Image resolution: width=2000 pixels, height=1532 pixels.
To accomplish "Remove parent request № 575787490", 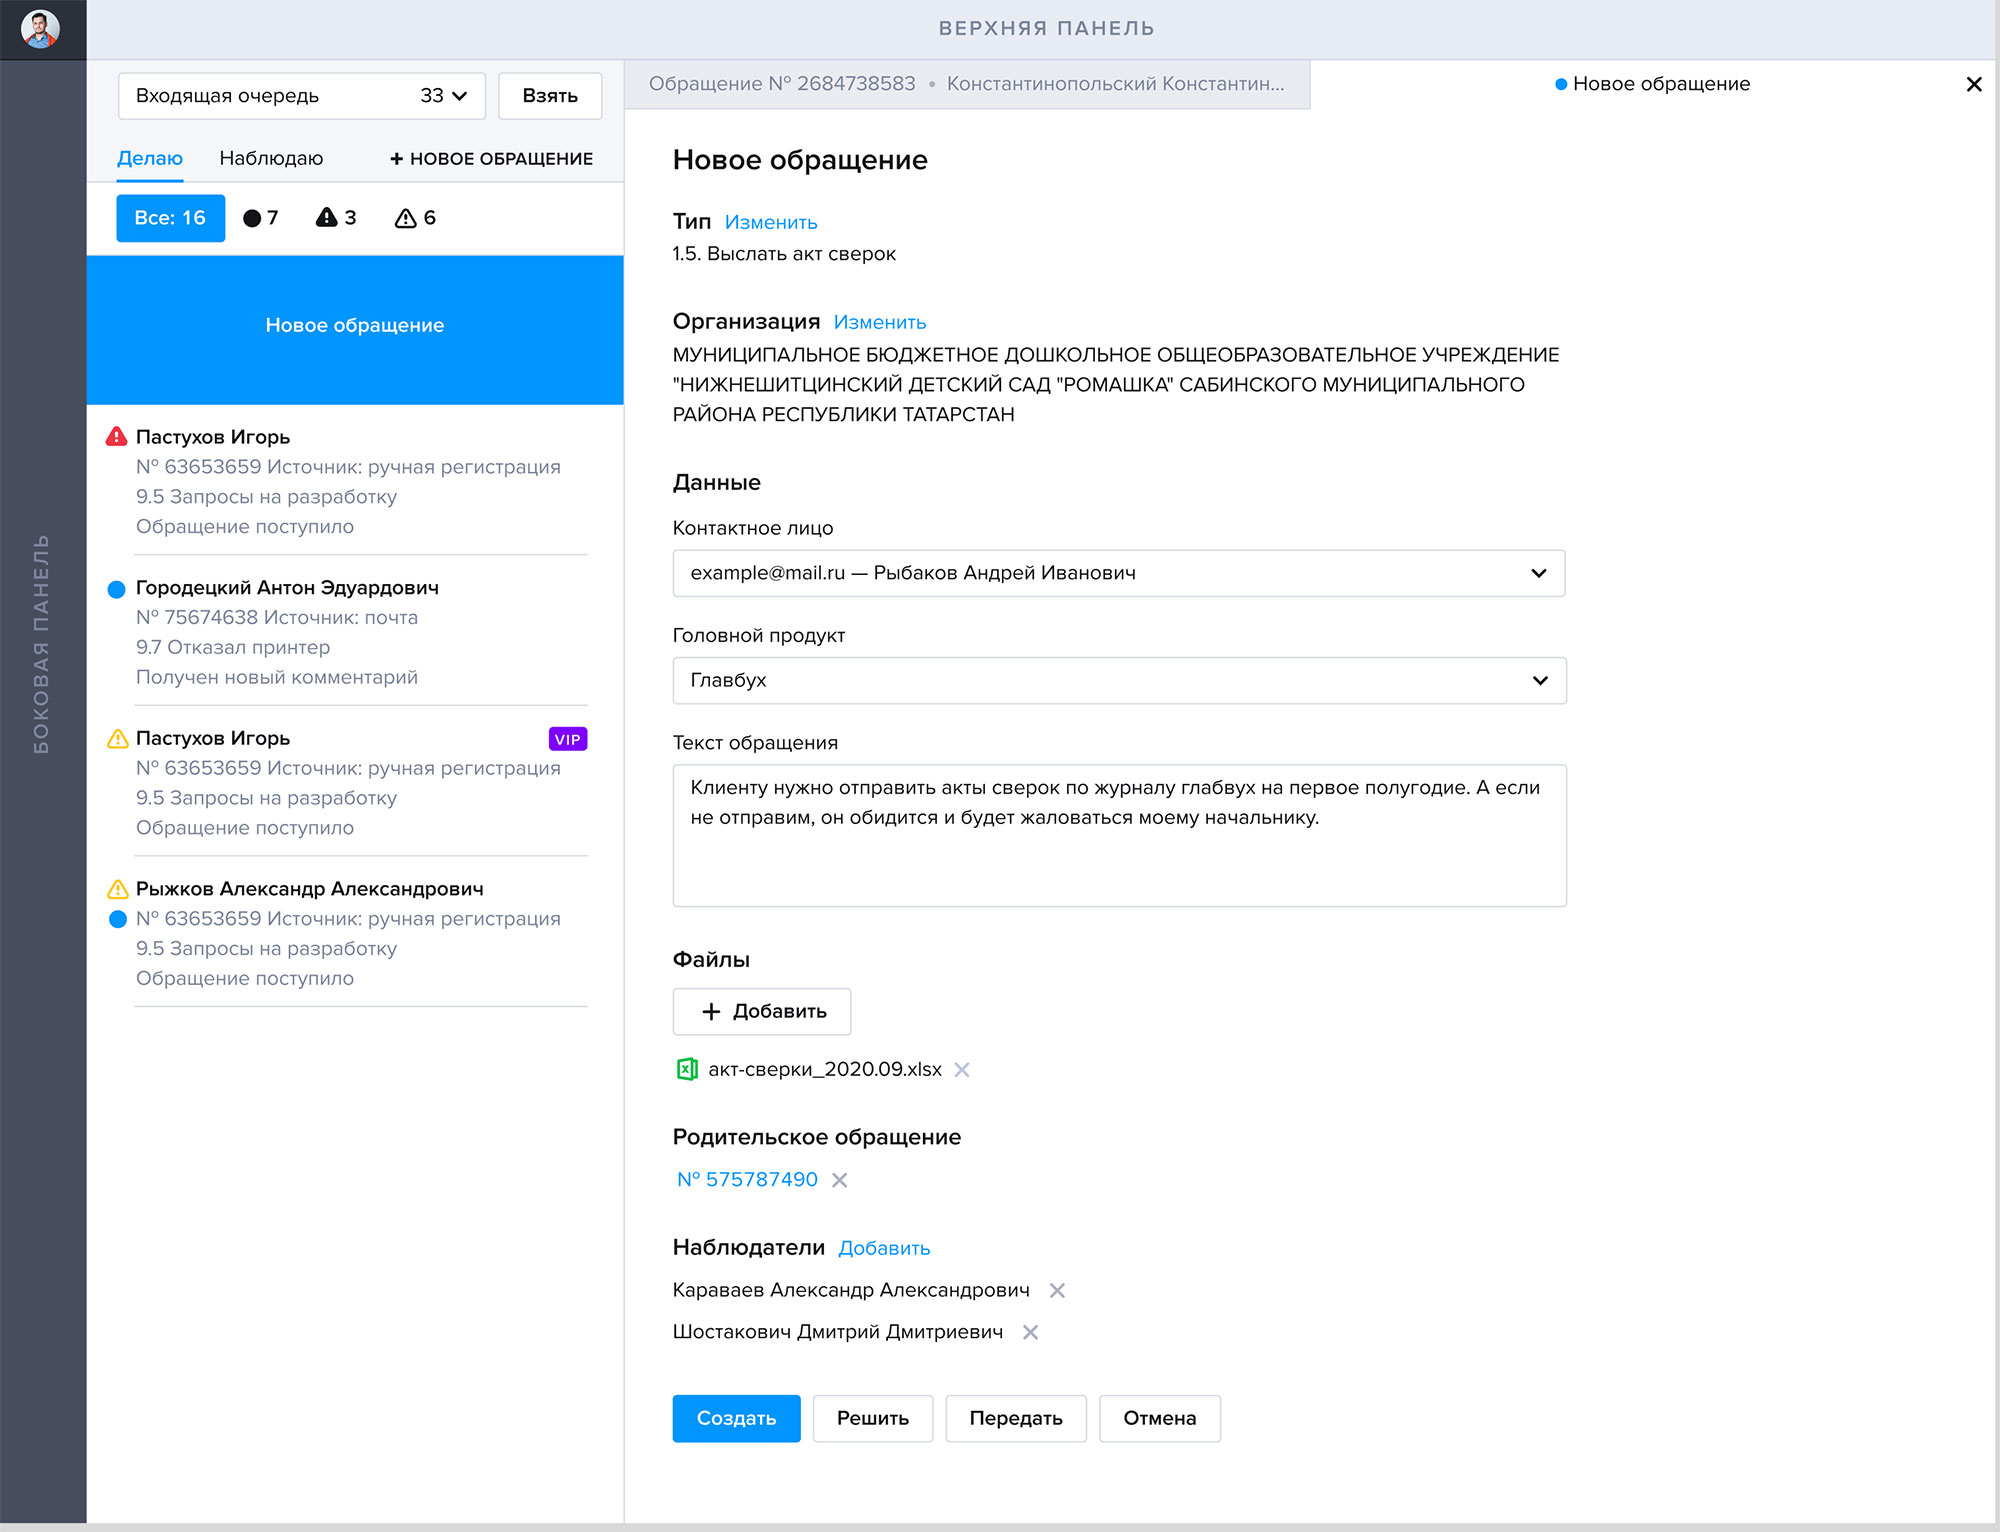I will coord(840,1180).
